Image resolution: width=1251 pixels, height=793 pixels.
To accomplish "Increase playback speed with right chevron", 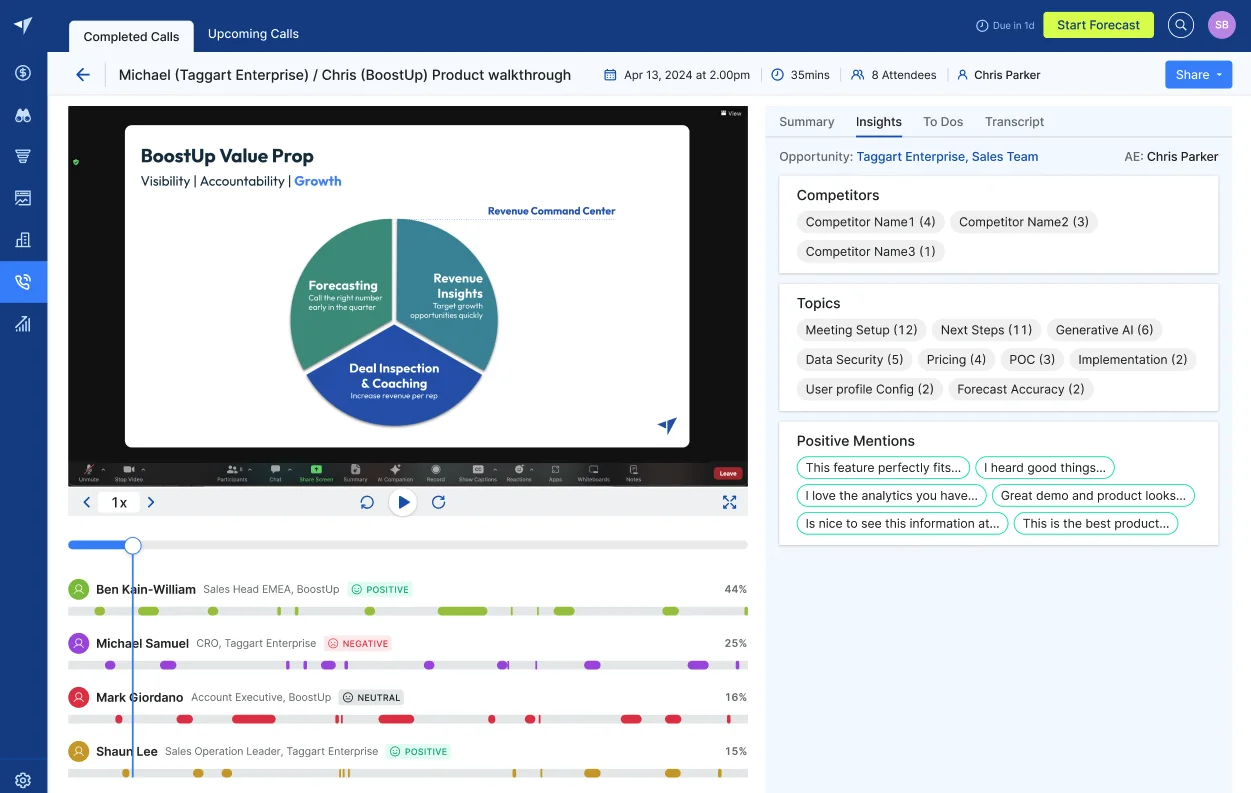I will tap(151, 502).
